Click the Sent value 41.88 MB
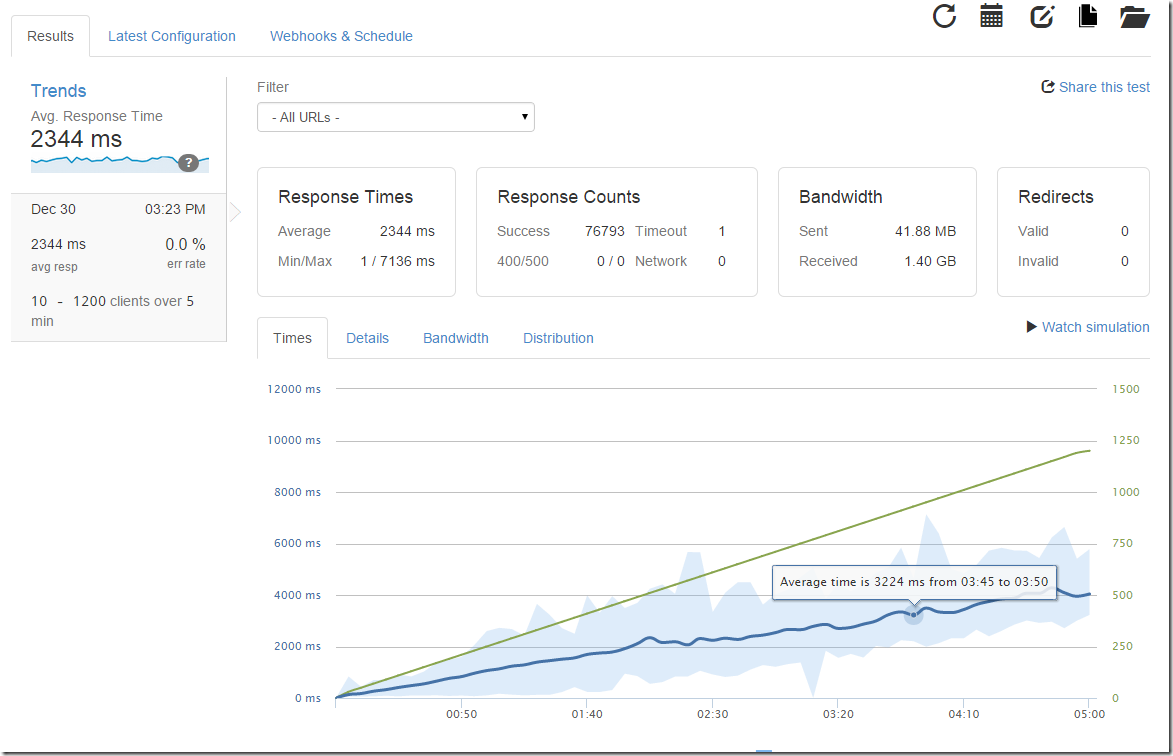Image resolution: width=1173 pixels, height=756 pixels. (x=925, y=231)
